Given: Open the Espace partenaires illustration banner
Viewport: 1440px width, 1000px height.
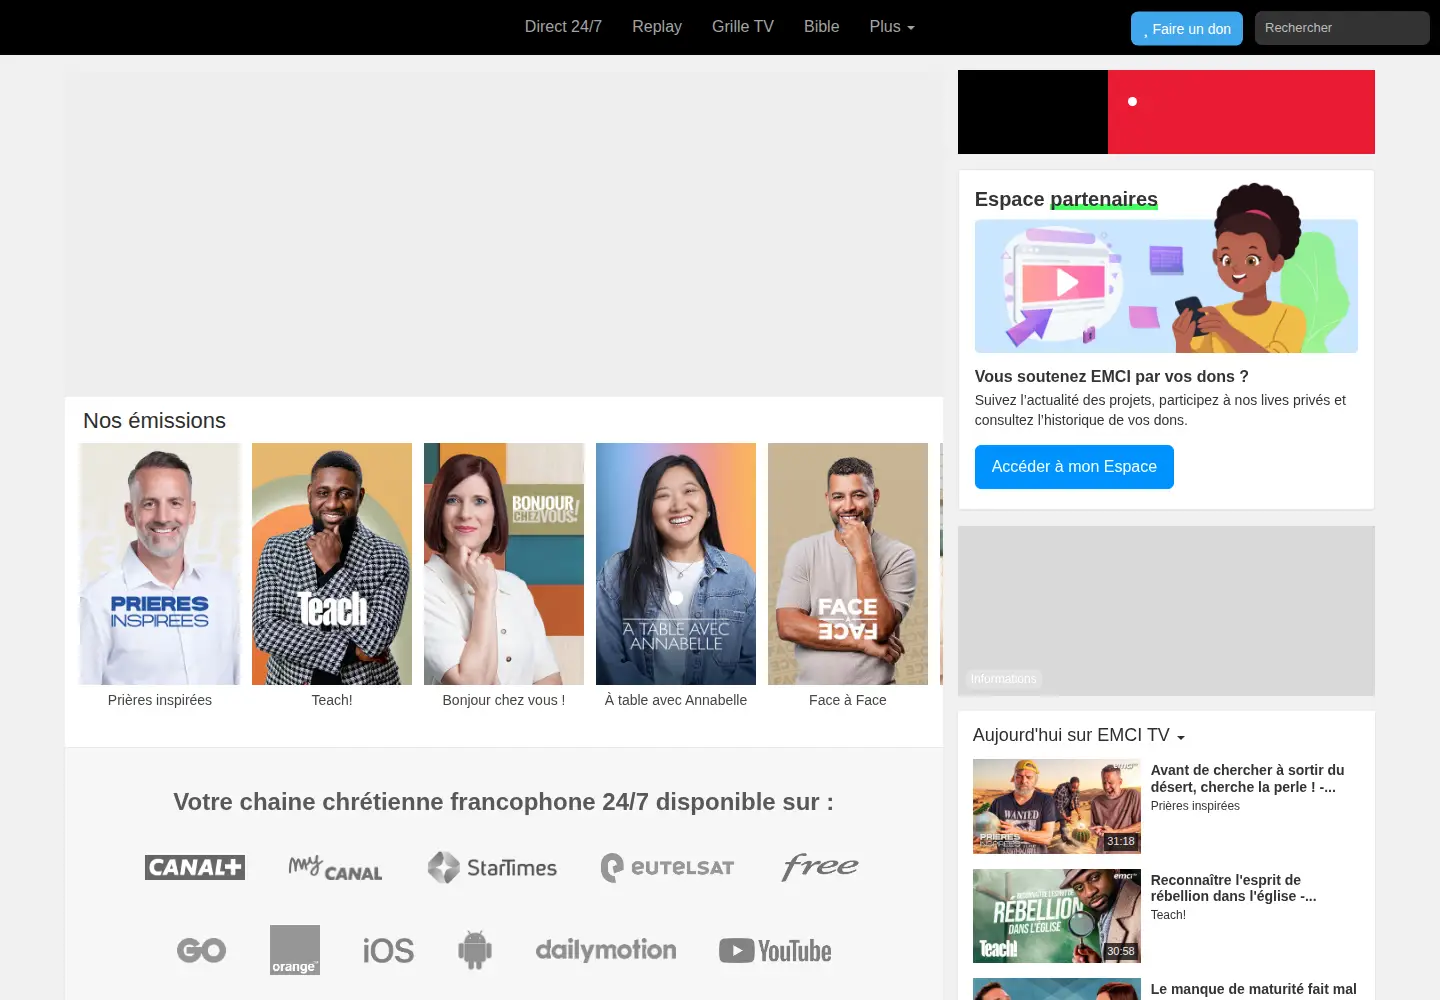Looking at the screenshot, I should click(x=1166, y=285).
